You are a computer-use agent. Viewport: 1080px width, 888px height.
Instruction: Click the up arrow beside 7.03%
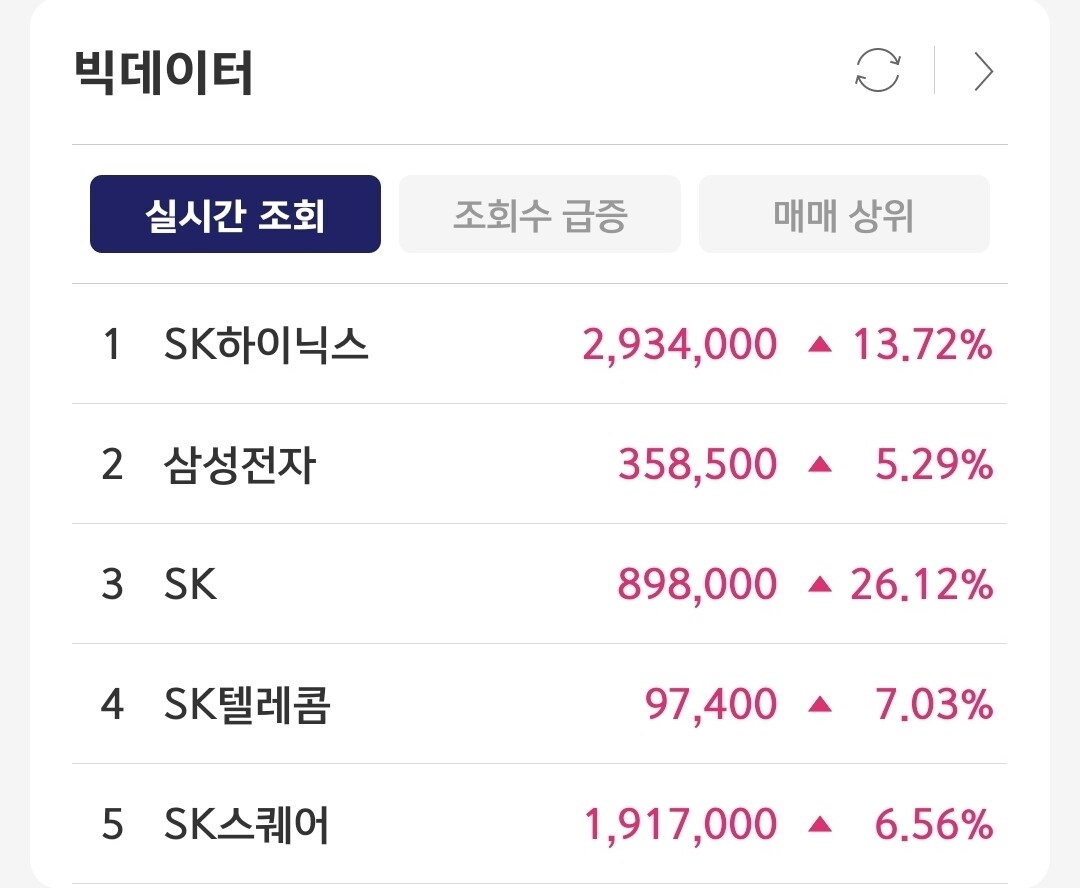pyautogui.click(x=820, y=704)
